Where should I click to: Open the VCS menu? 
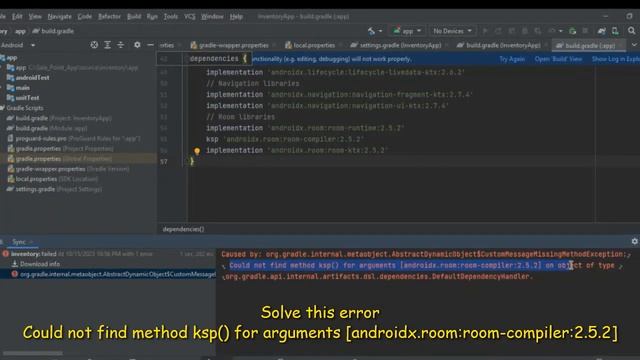click(x=189, y=17)
